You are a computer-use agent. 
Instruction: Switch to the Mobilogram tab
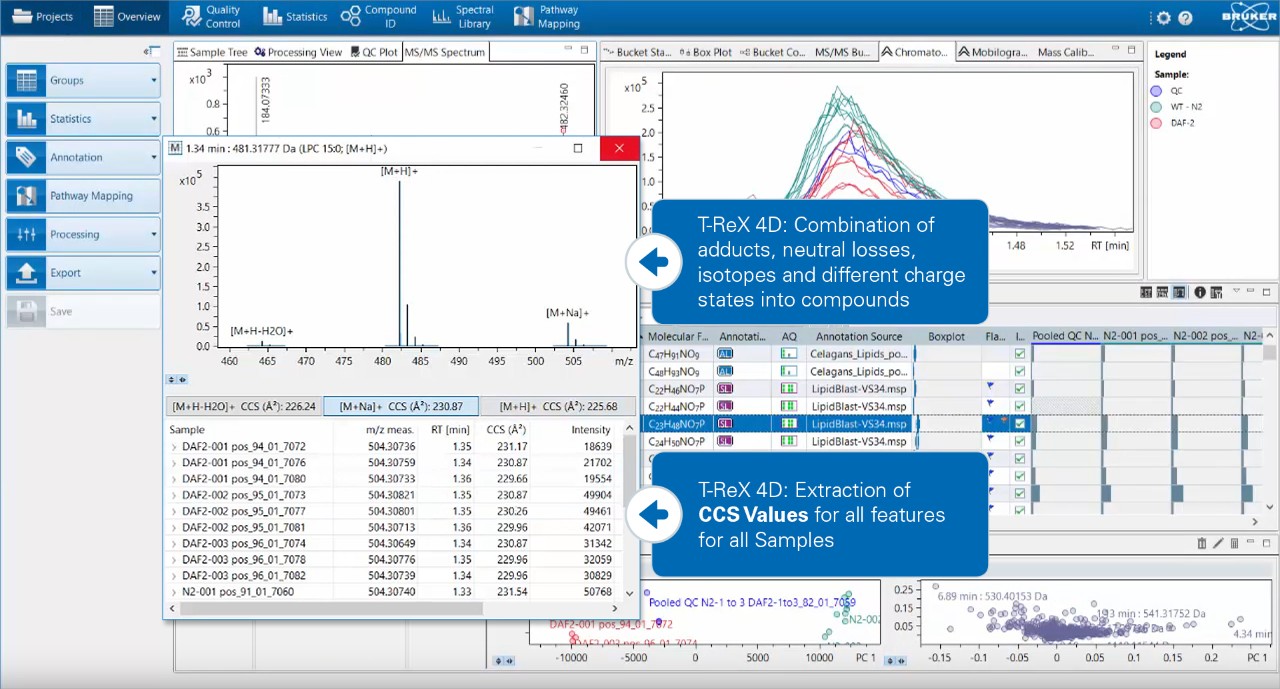click(996, 52)
